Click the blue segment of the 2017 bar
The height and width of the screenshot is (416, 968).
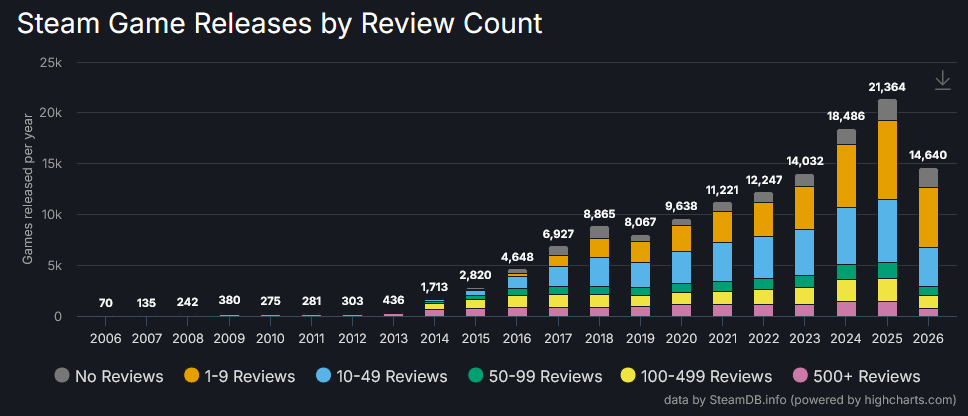tap(557, 277)
